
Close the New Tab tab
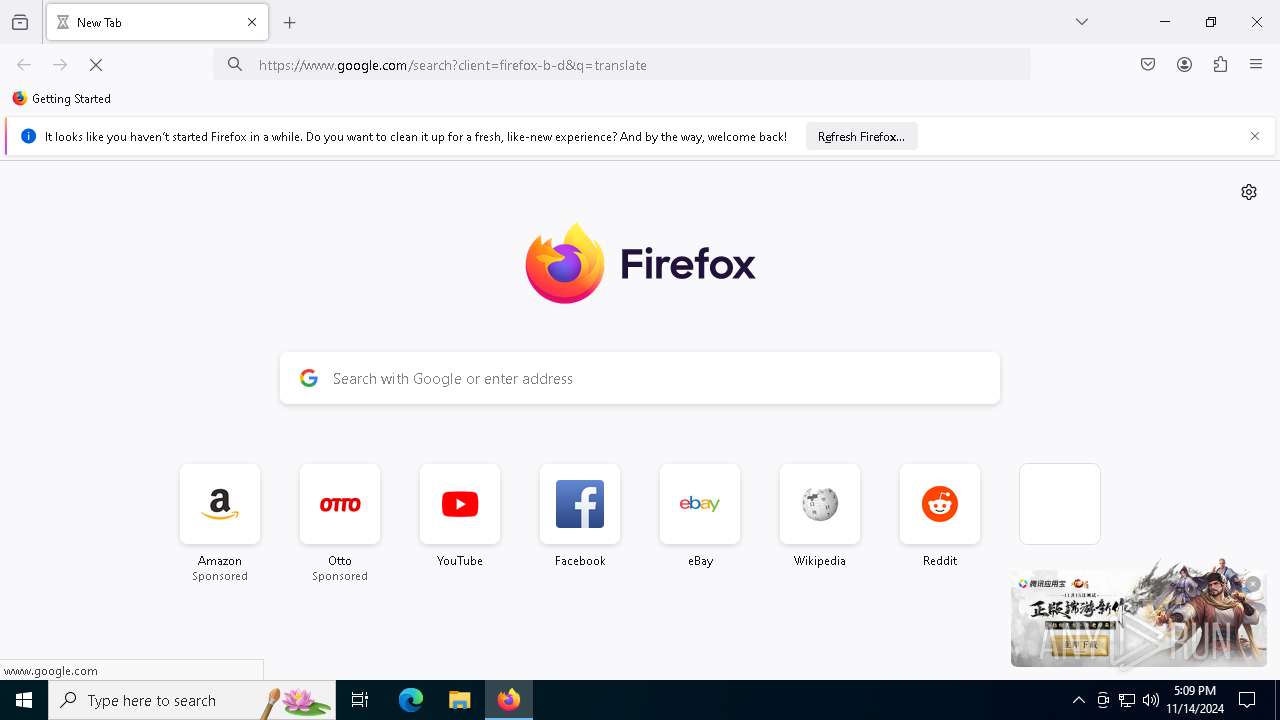[252, 22]
